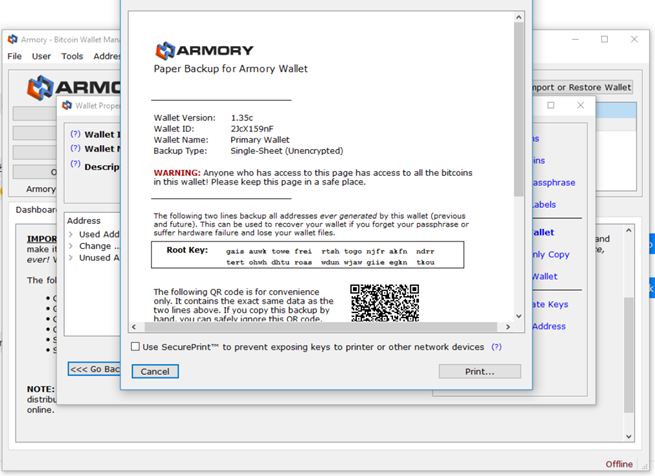Expand the Change addresses tree row
Screen dimensions: 655x476
pyautogui.click(x=71, y=246)
